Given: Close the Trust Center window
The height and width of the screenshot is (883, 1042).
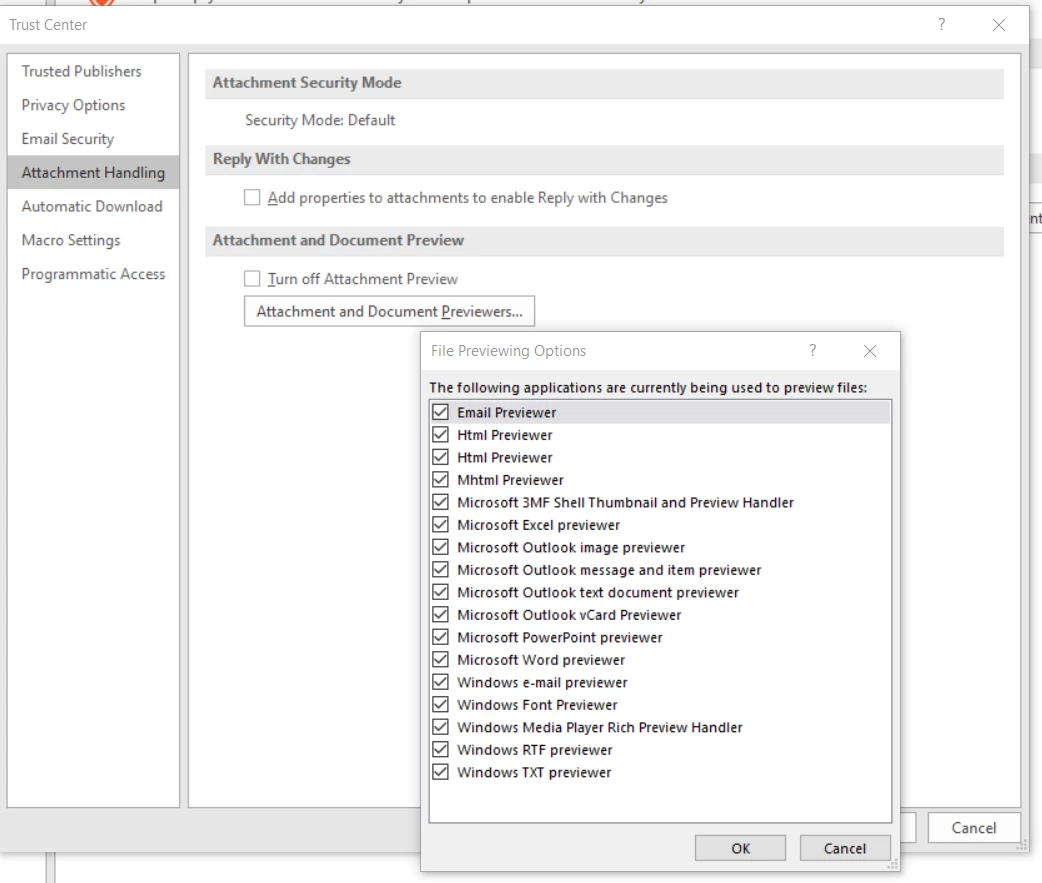Looking at the screenshot, I should click(x=999, y=25).
